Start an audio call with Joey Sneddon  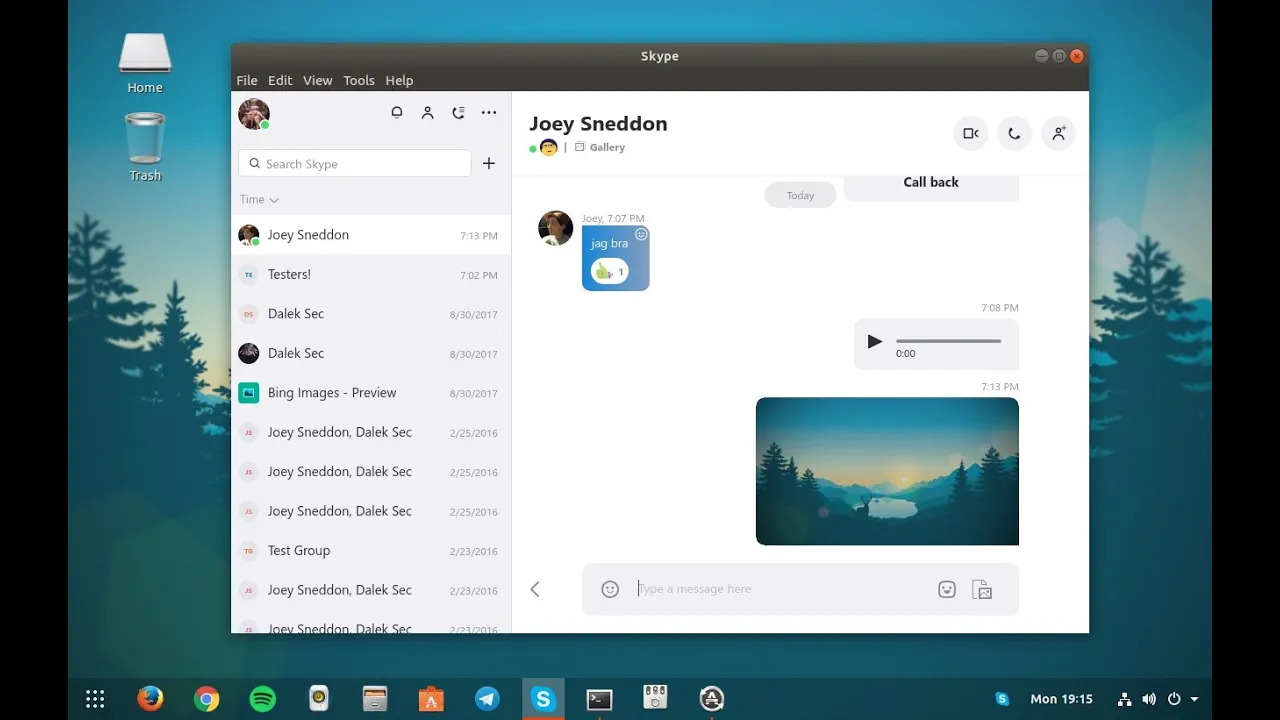tap(1014, 133)
